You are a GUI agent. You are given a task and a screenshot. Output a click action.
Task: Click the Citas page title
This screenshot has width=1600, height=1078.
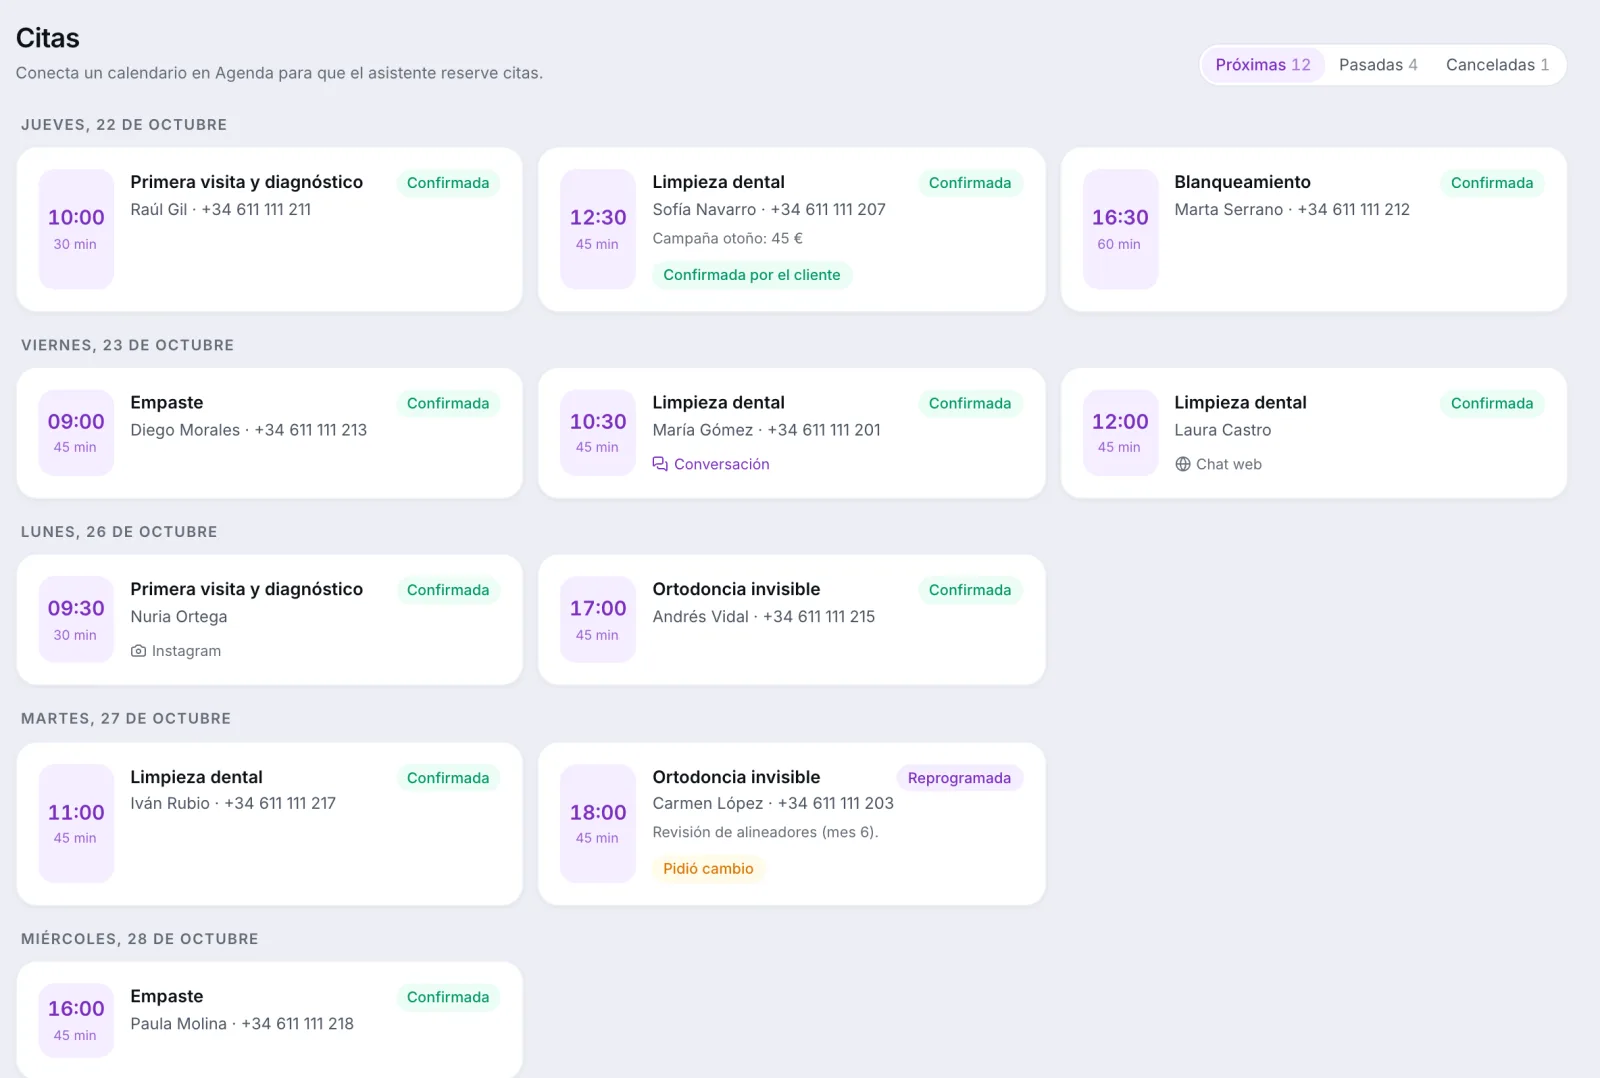click(x=48, y=38)
